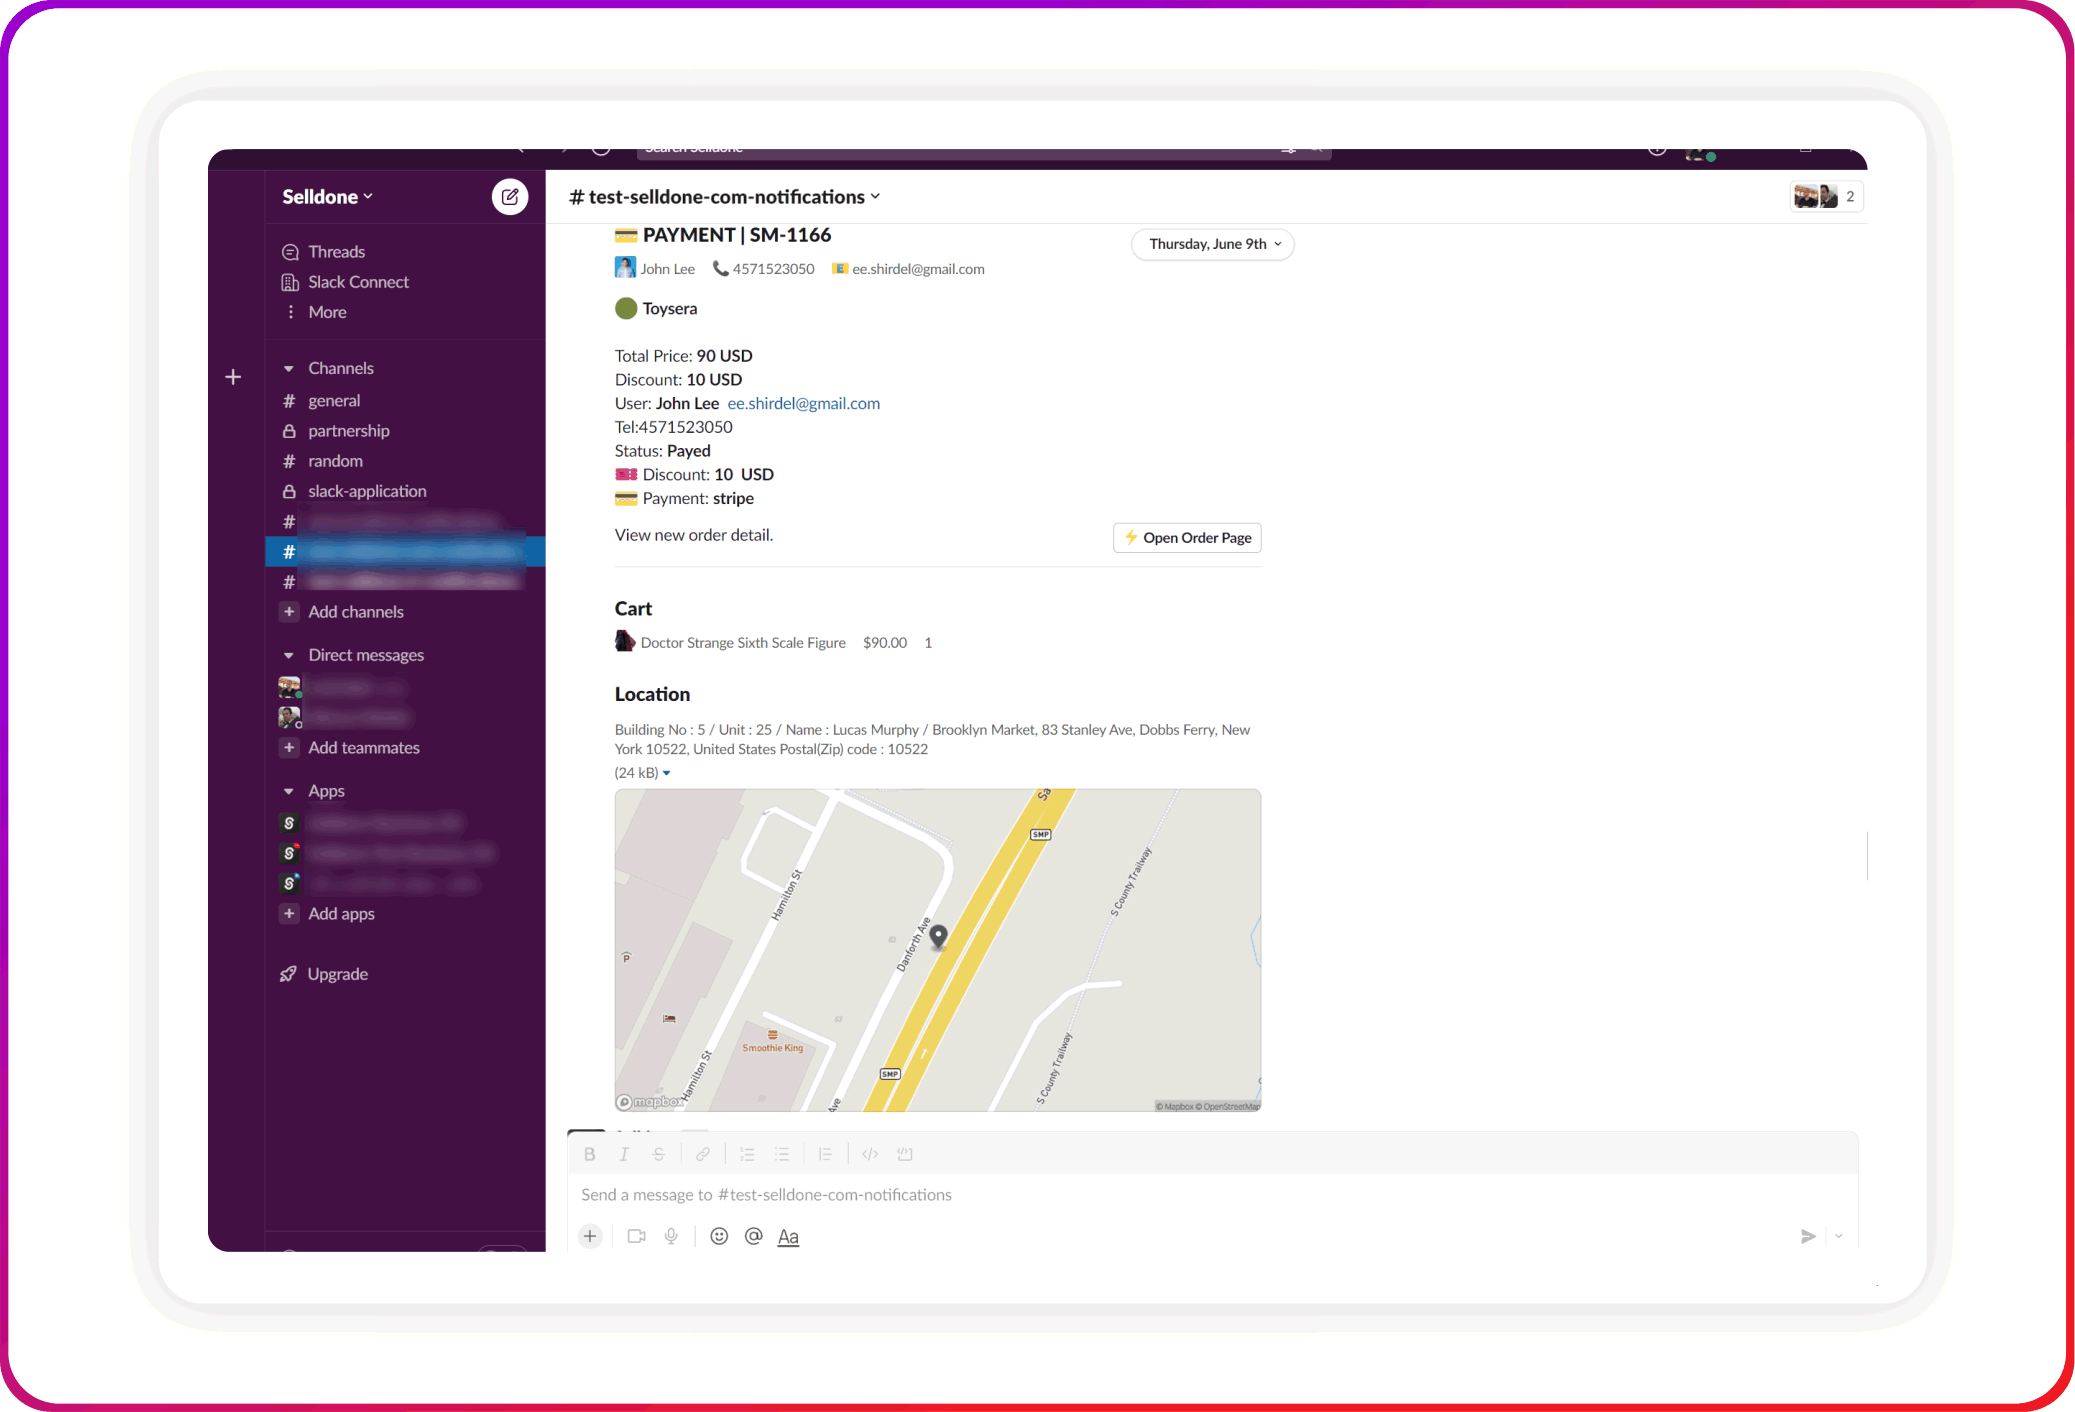Record an audio clip with the microphone icon

click(671, 1236)
